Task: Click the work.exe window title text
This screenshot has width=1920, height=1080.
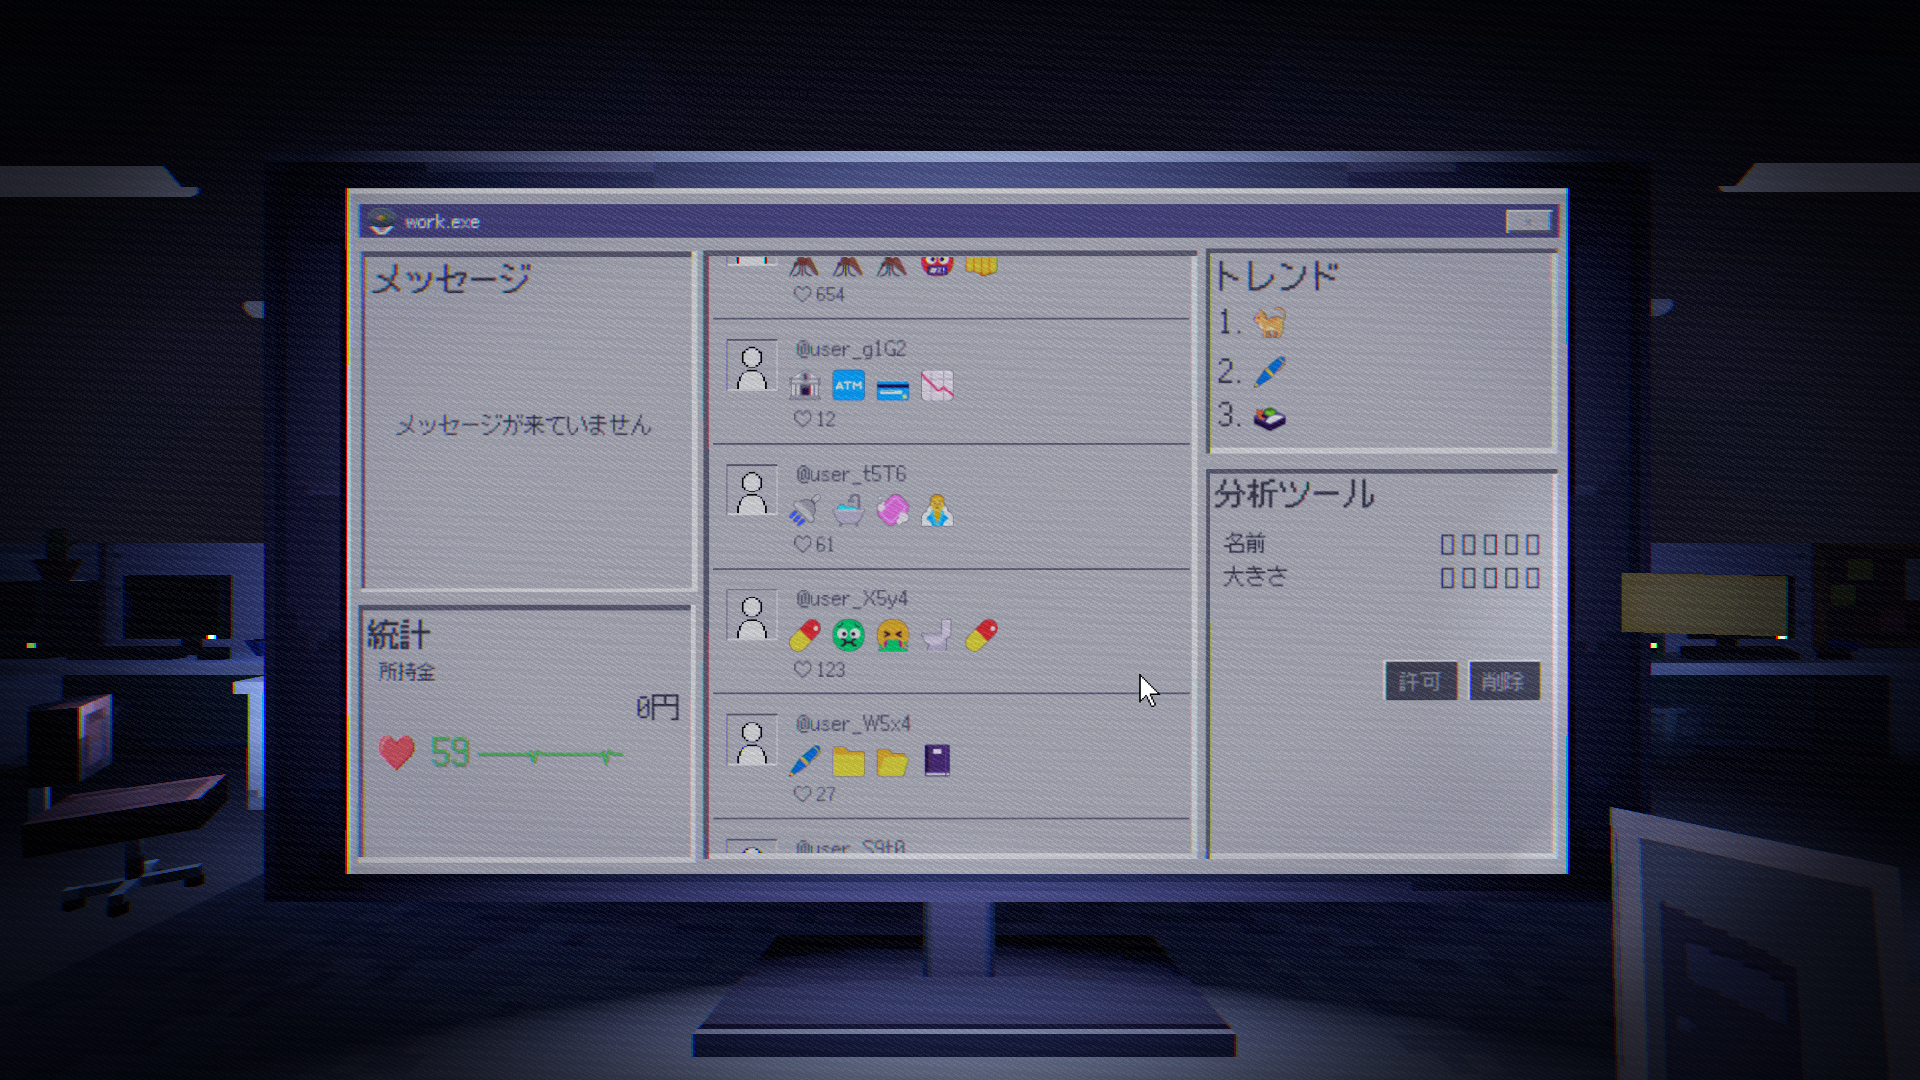Action: pyautogui.click(x=442, y=222)
